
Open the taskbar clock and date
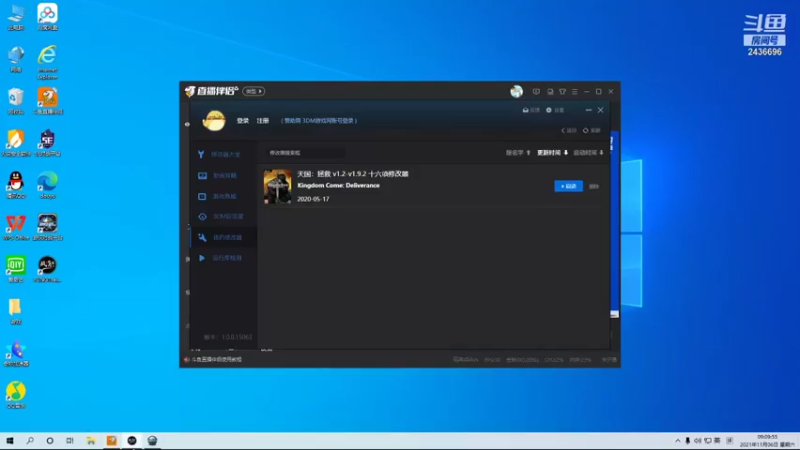[768, 441]
